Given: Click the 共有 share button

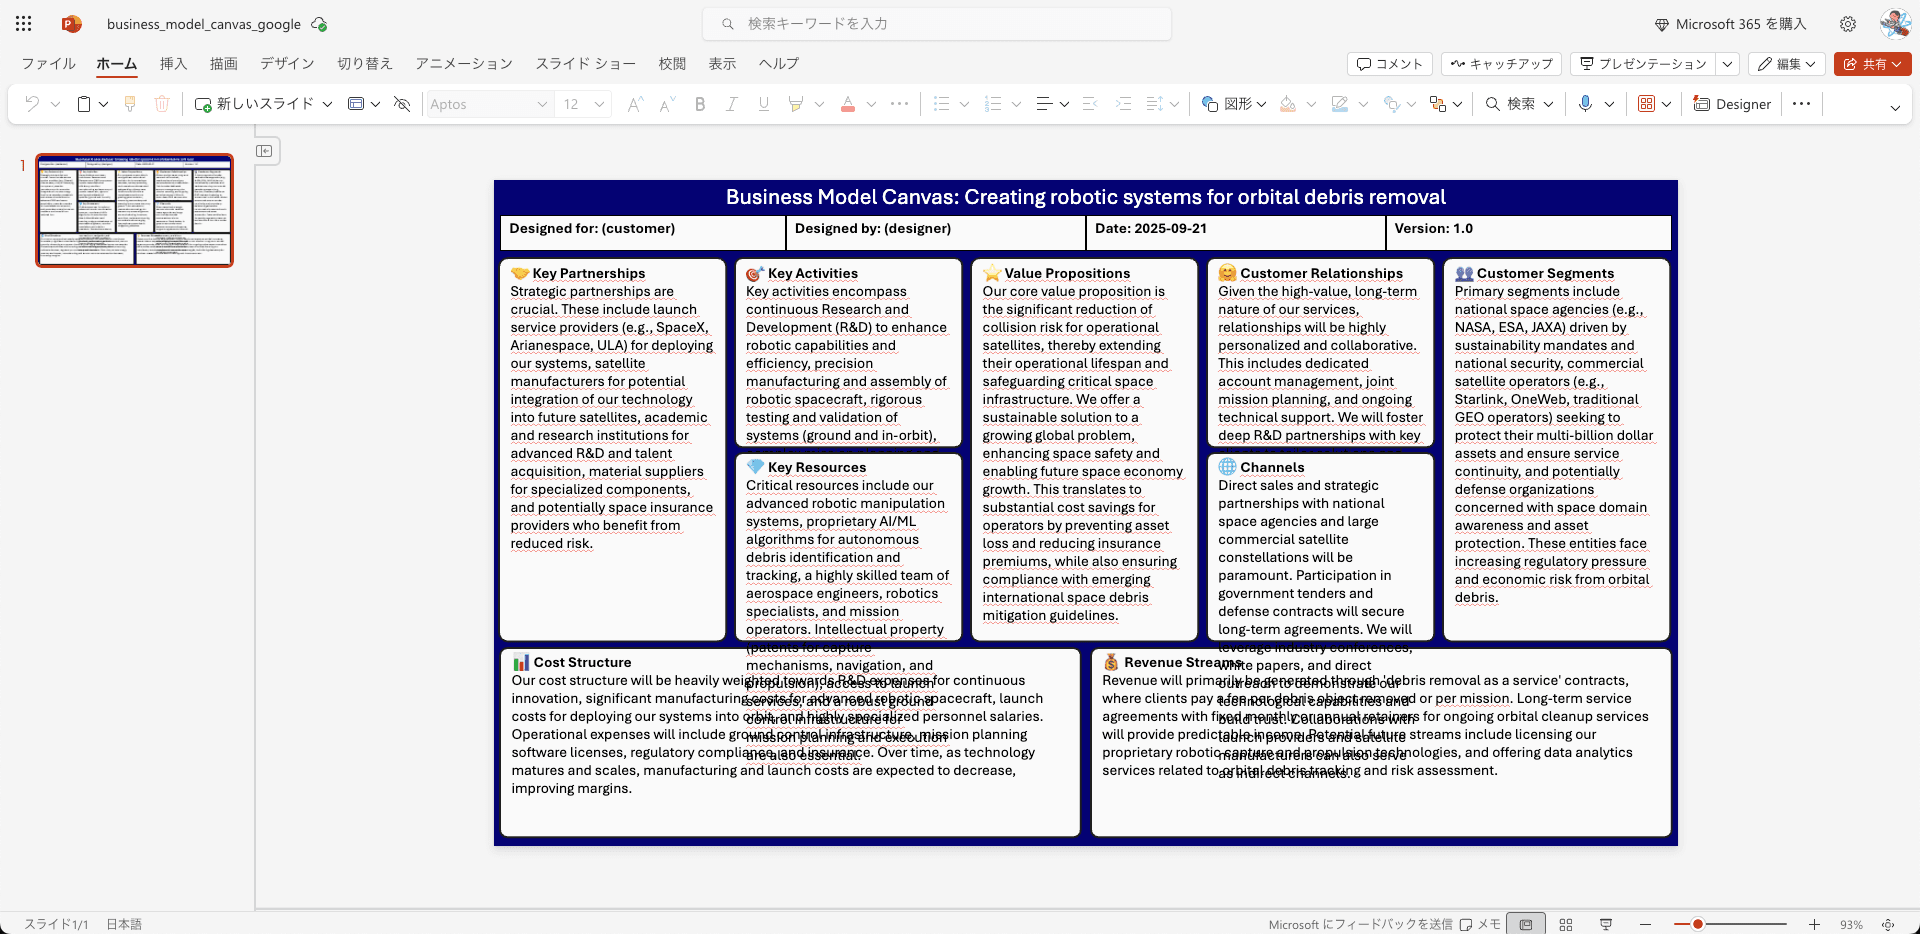Looking at the screenshot, I should tap(1872, 64).
